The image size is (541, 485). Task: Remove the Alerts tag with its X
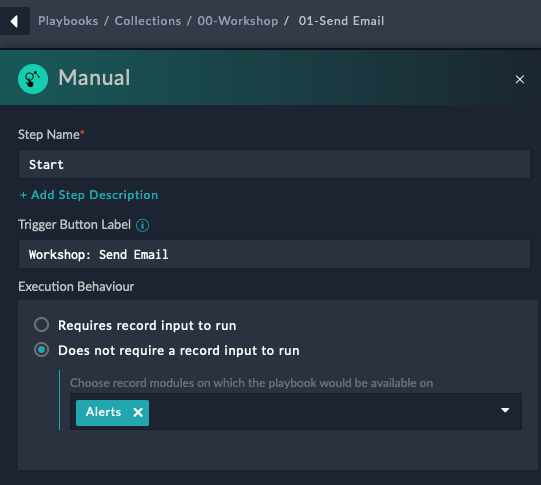[138, 412]
